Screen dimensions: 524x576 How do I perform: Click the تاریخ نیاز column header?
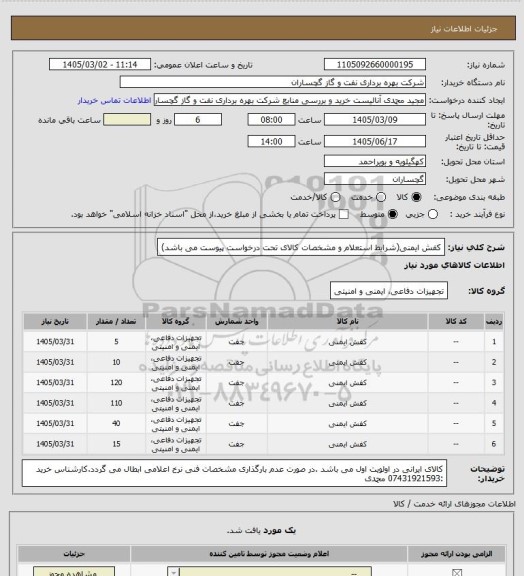point(55,321)
